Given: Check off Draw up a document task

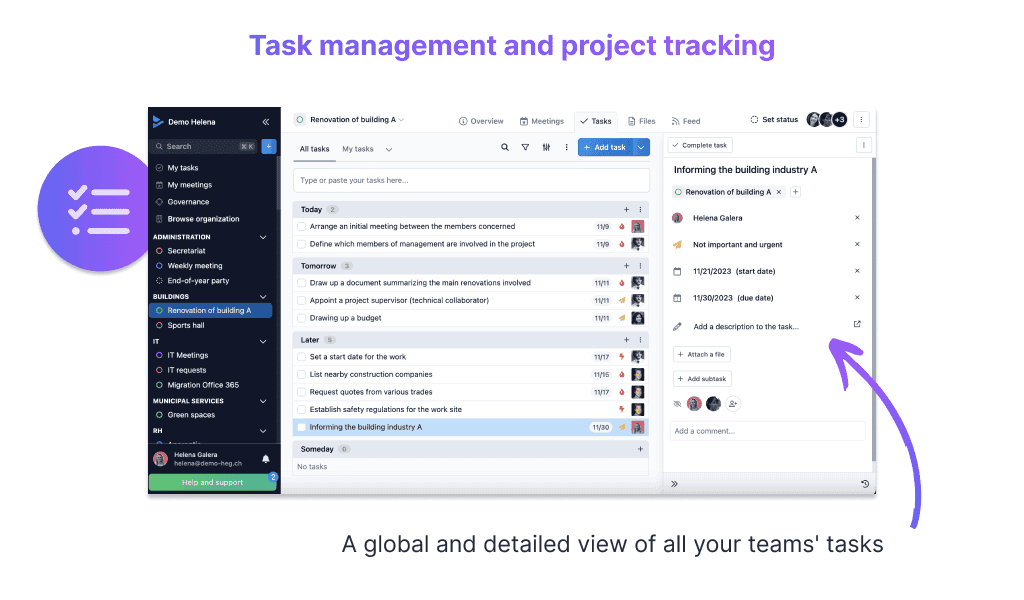Looking at the screenshot, I should [x=302, y=283].
